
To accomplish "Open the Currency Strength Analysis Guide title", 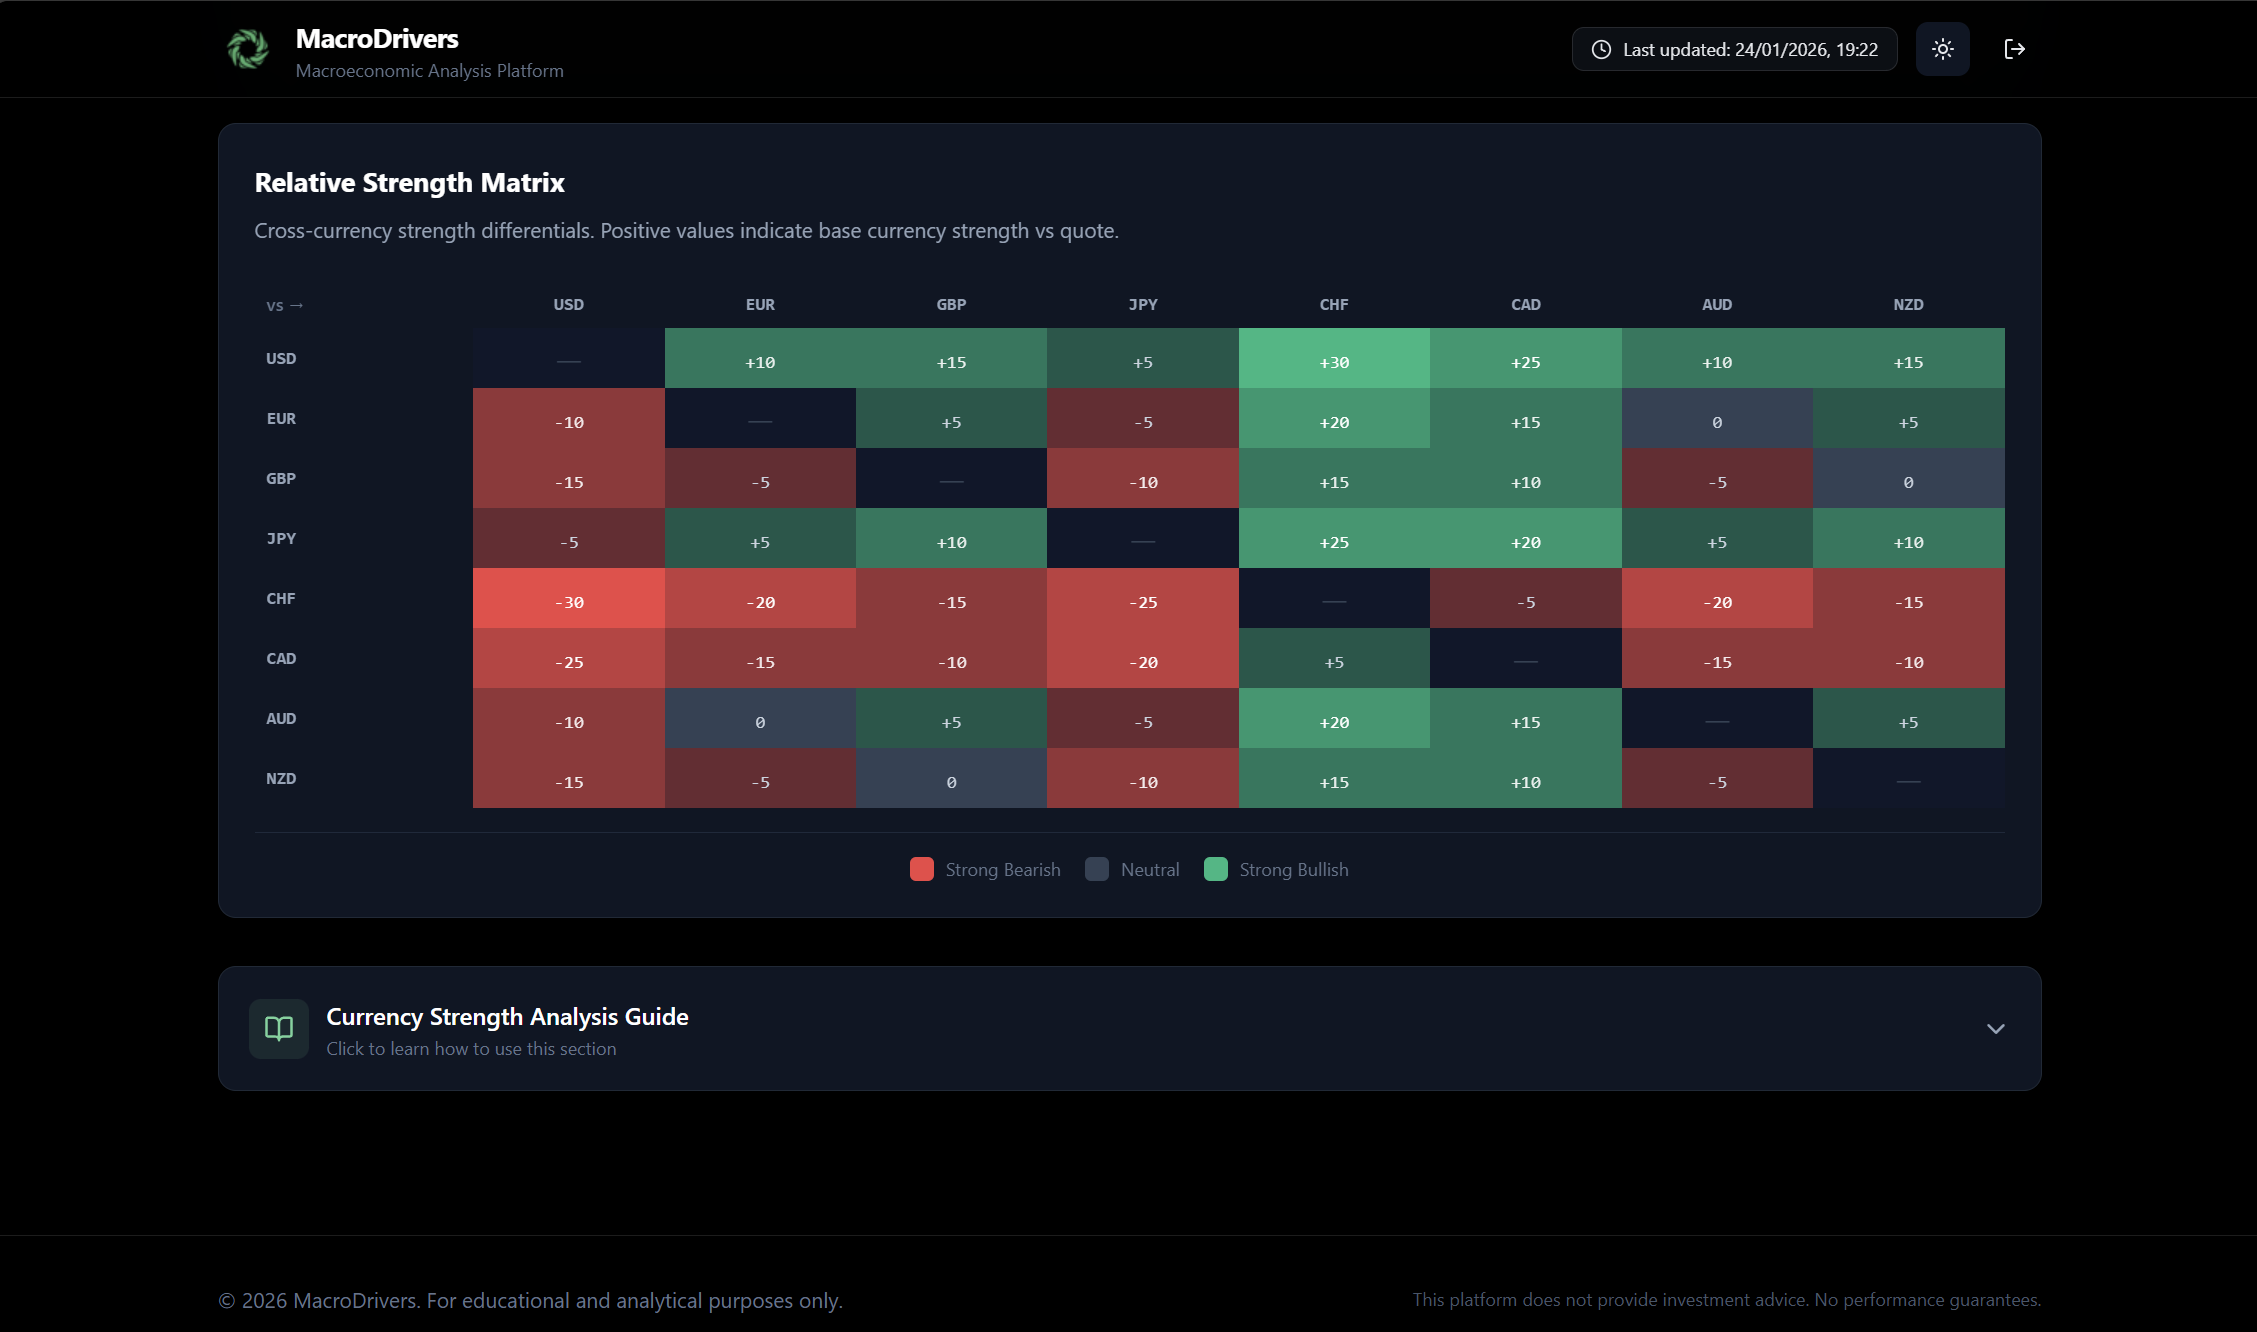I will pos(507,1016).
